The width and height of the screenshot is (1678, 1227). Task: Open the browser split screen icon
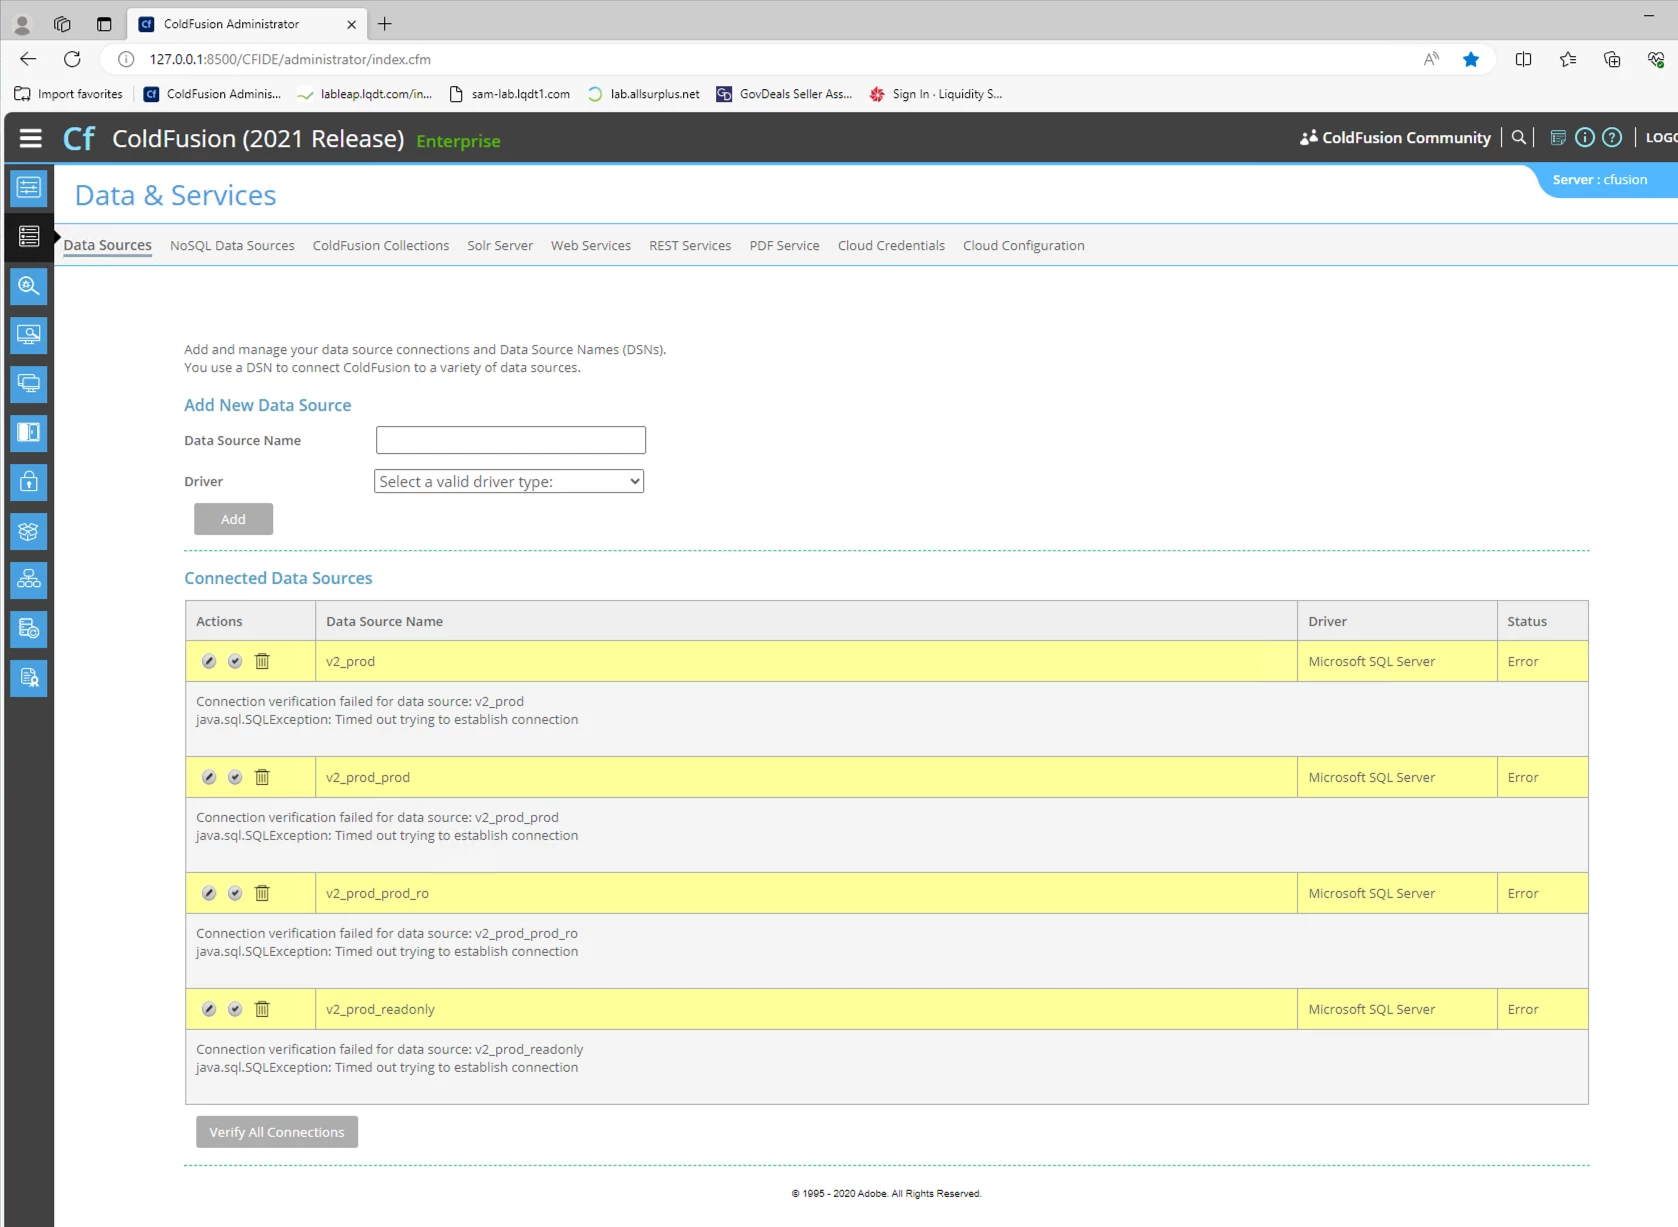pyautogui.click(x=1523, y=59)
